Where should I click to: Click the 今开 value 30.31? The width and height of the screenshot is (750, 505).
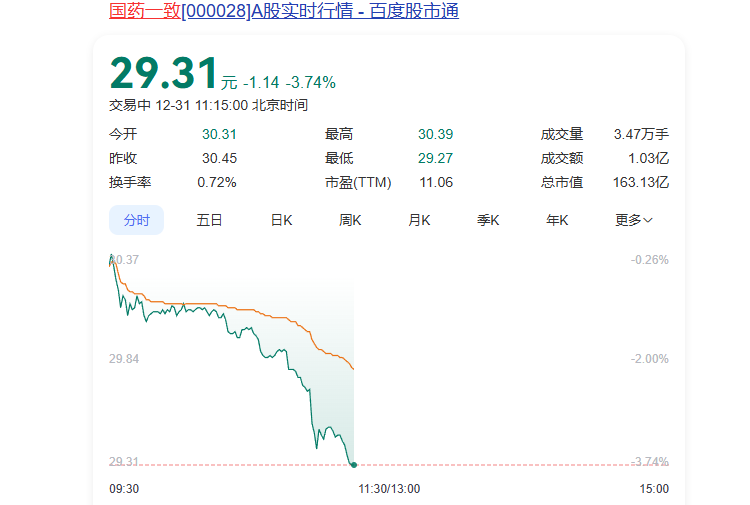point(219,134)
